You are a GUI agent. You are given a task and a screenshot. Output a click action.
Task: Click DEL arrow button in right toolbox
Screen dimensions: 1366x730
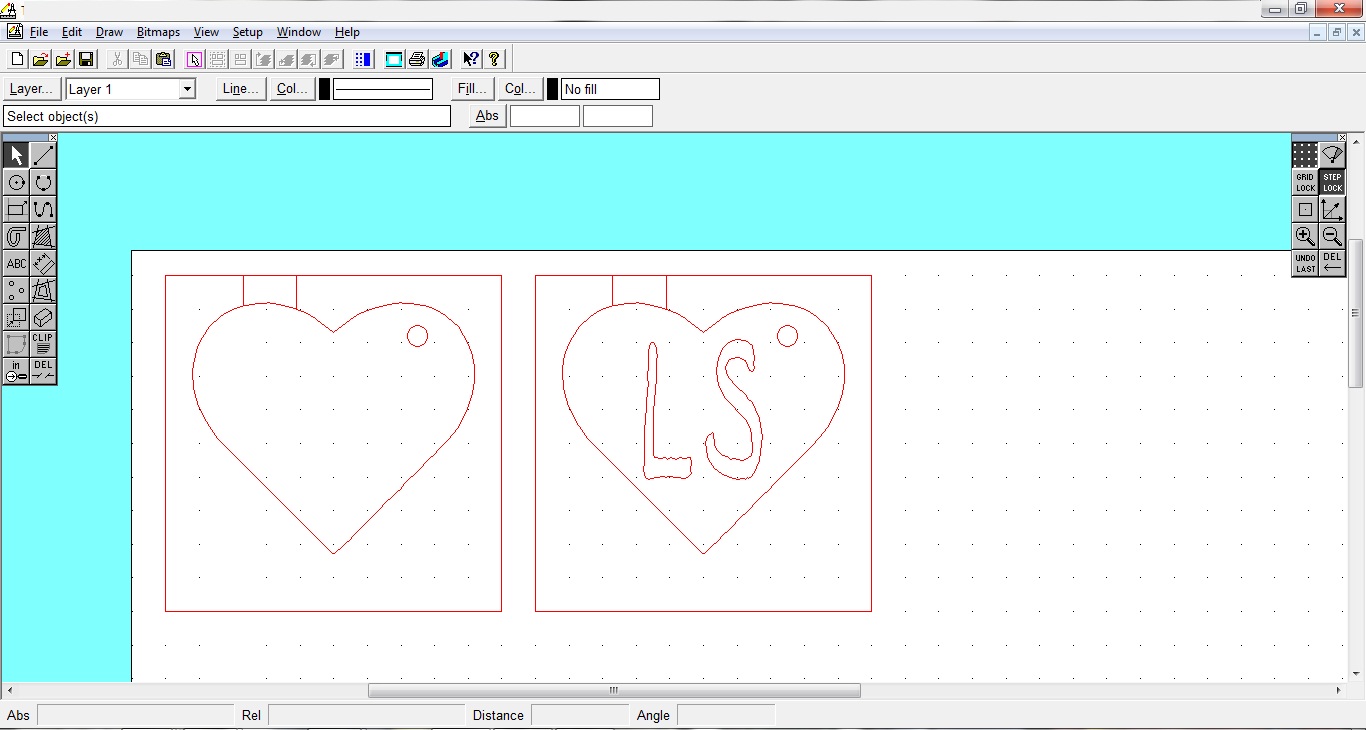click(x=1332, y=263)
